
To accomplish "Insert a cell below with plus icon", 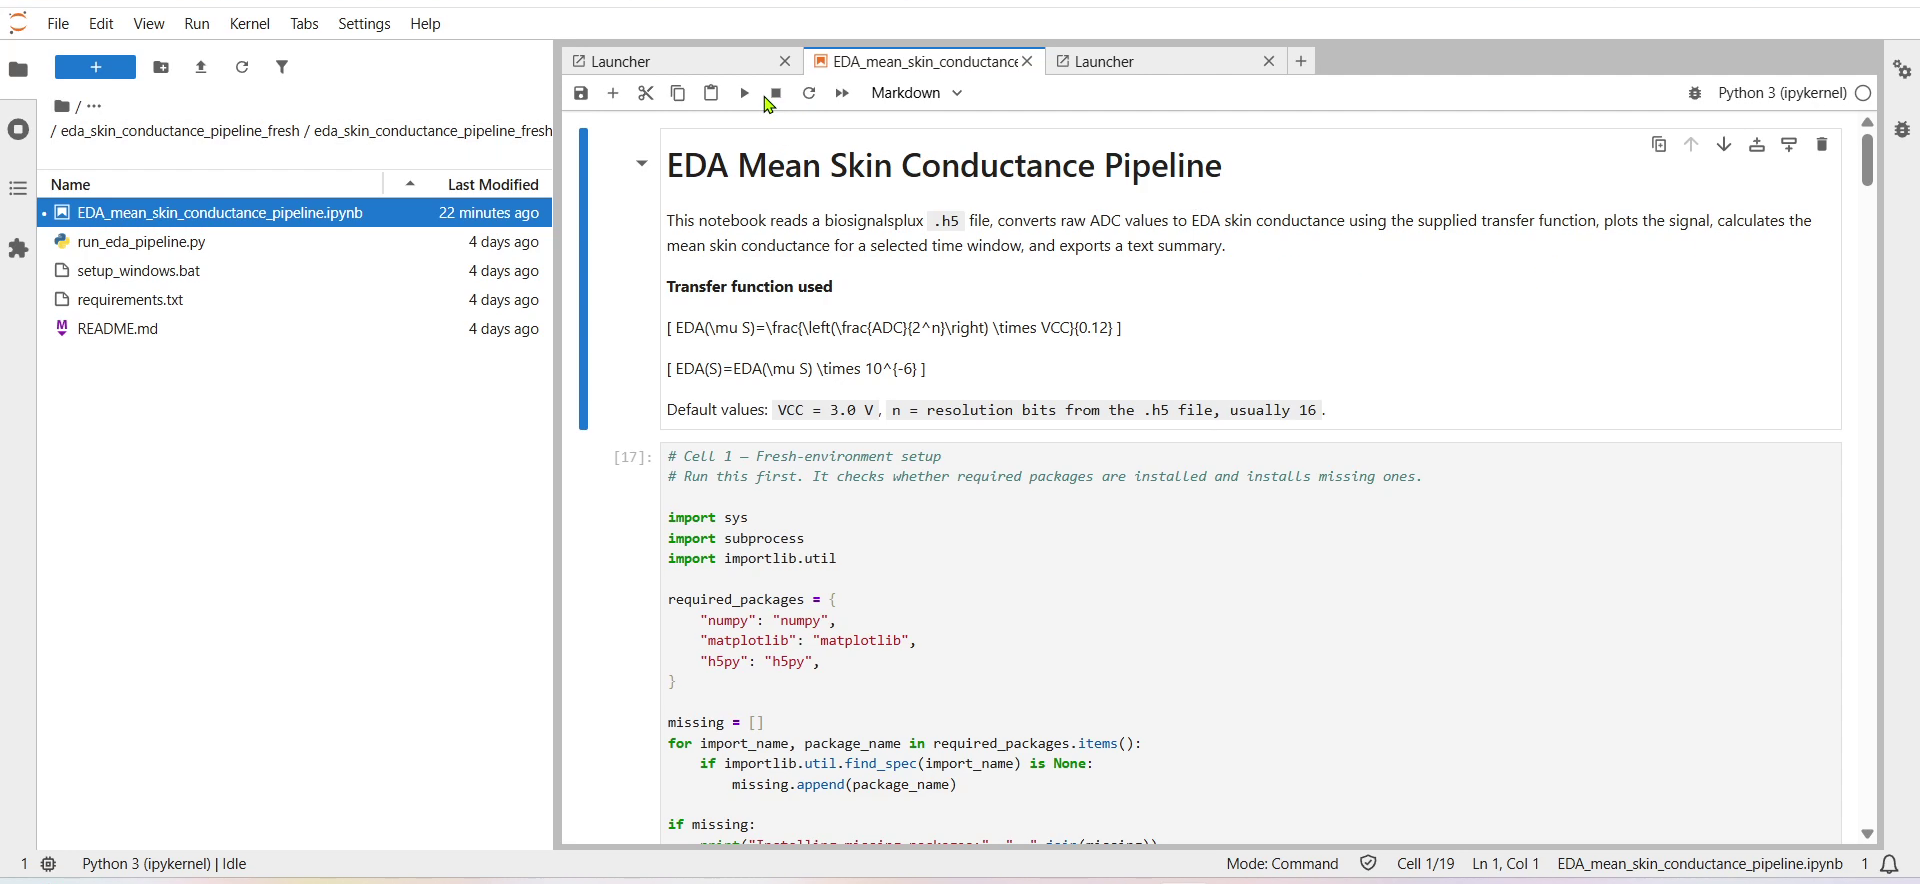I will 614,93.
